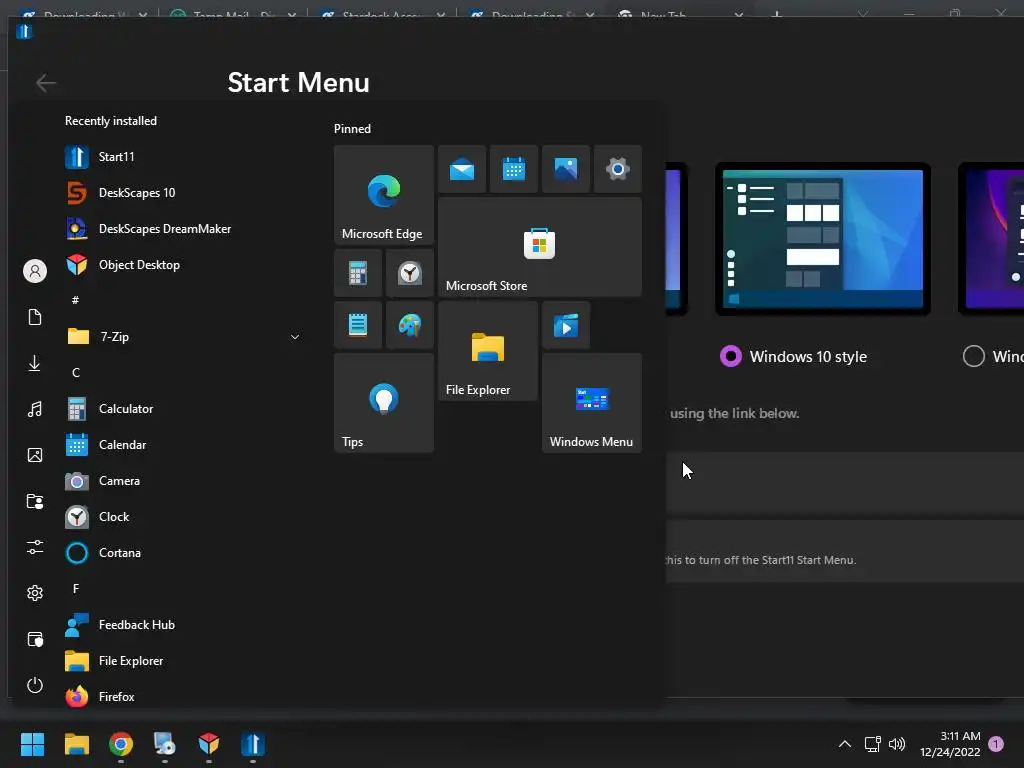The image size is (1024, 768).
Task: Jump to the C letter group header
Action: (76, 373)
